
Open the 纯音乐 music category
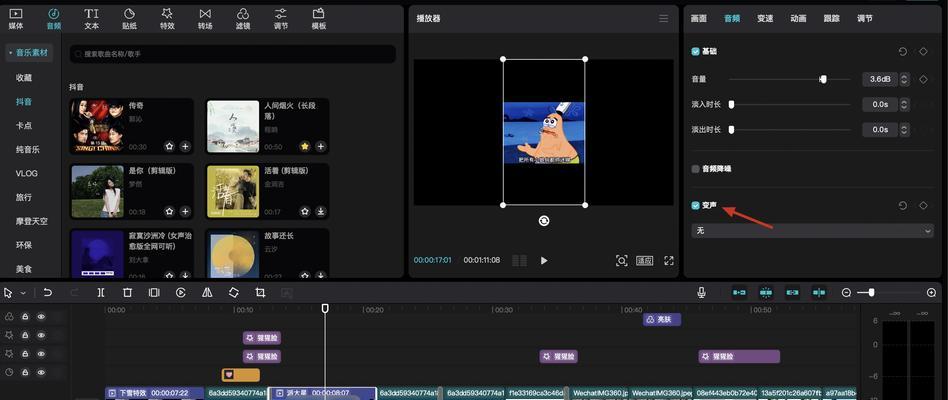click(28, 149)
